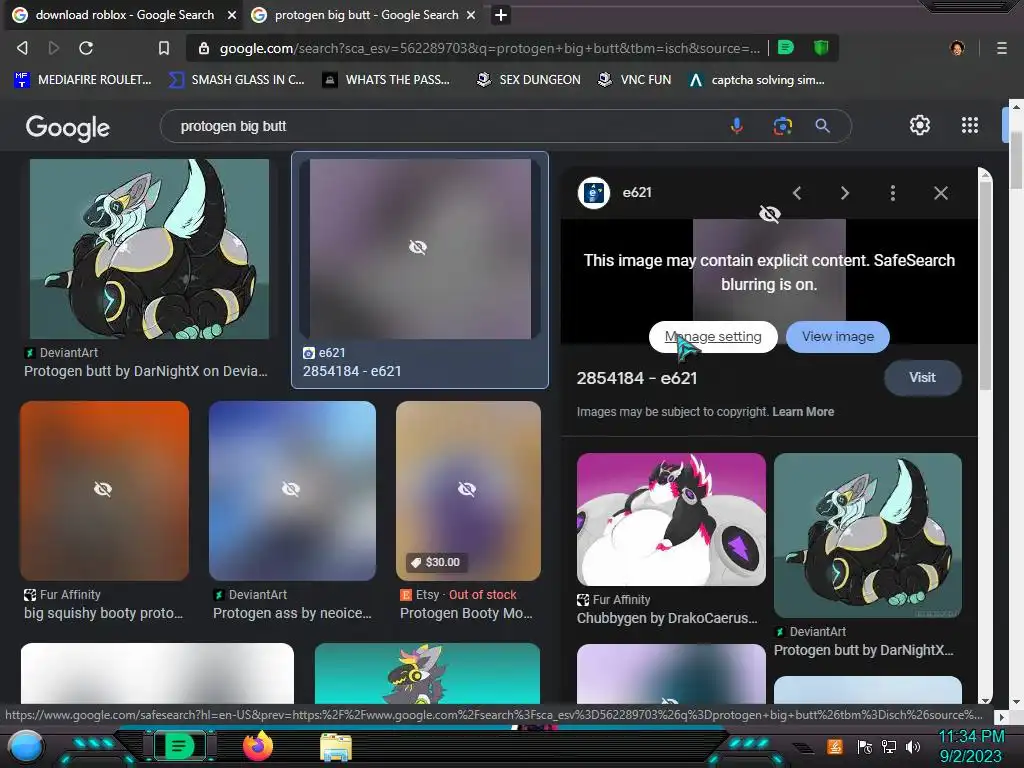The height and width of the screenshot is (768, 1024).
Task: Open Firefox from the taskbar
Action: (x=258, y=746)
